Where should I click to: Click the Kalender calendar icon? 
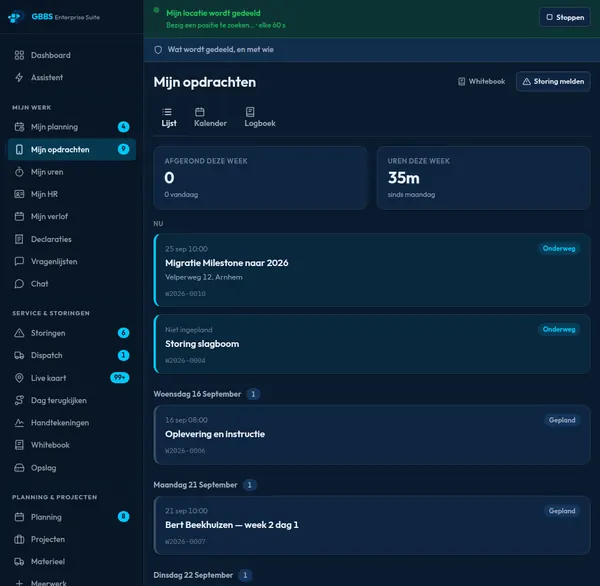[200, 112]
